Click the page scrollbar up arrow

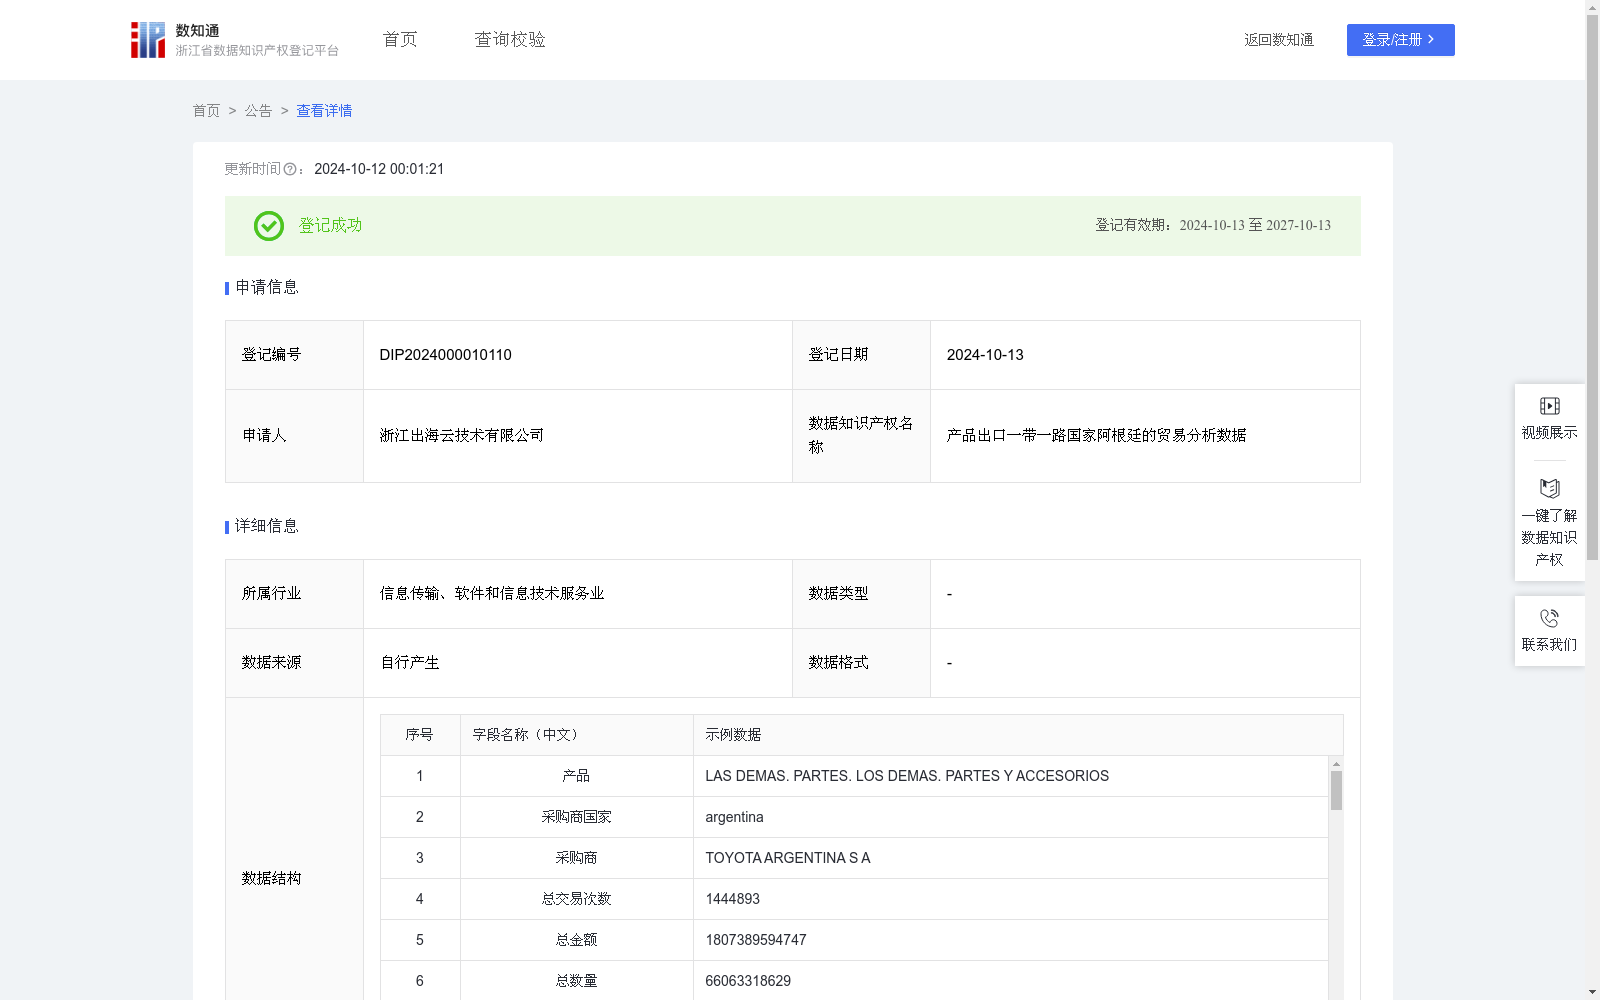(x=1592, y=7)
